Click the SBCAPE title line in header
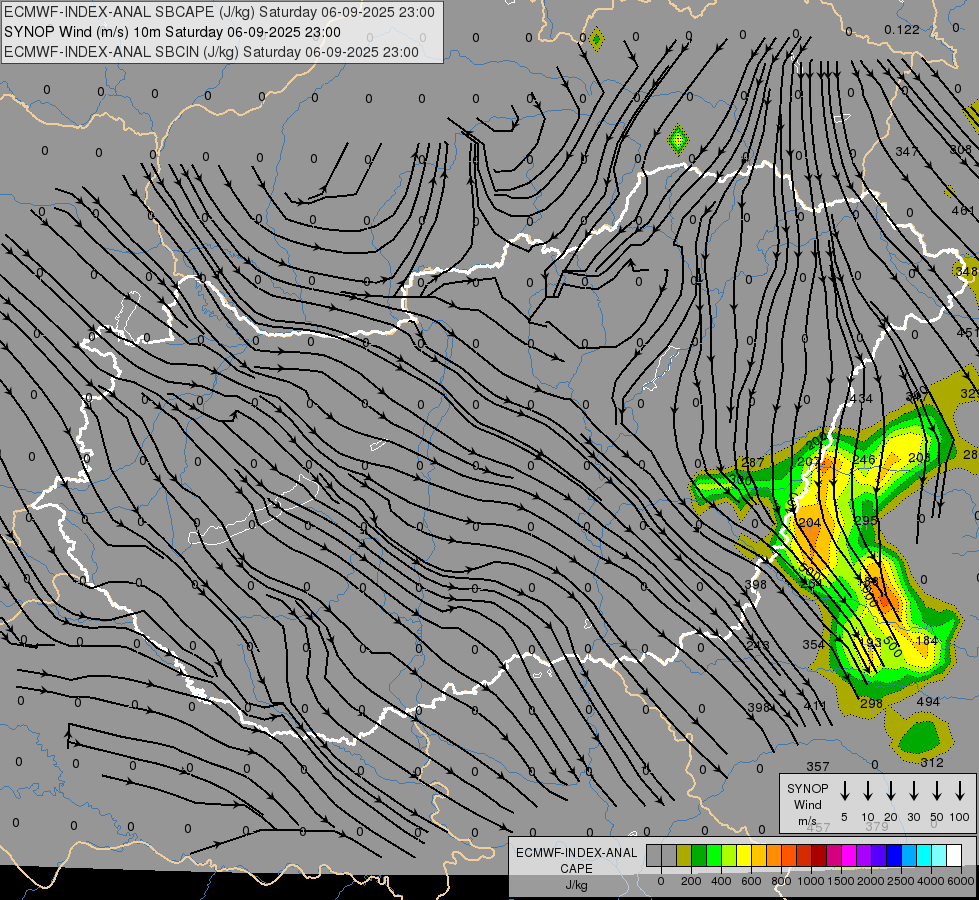The image size is (979, 900). 219,12
